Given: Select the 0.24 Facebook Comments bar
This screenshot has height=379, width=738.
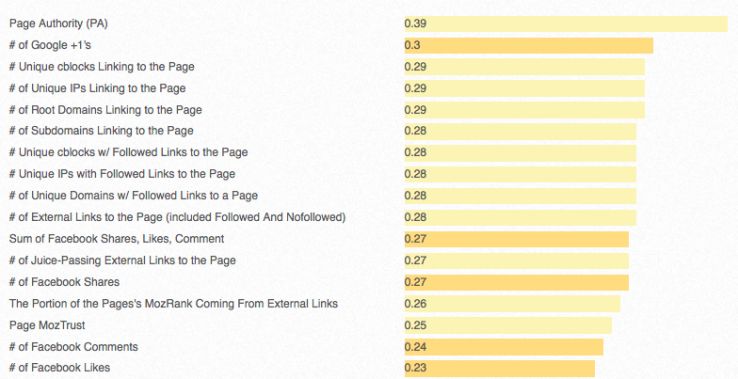Looking at the screenshot, I should point(504,347).
